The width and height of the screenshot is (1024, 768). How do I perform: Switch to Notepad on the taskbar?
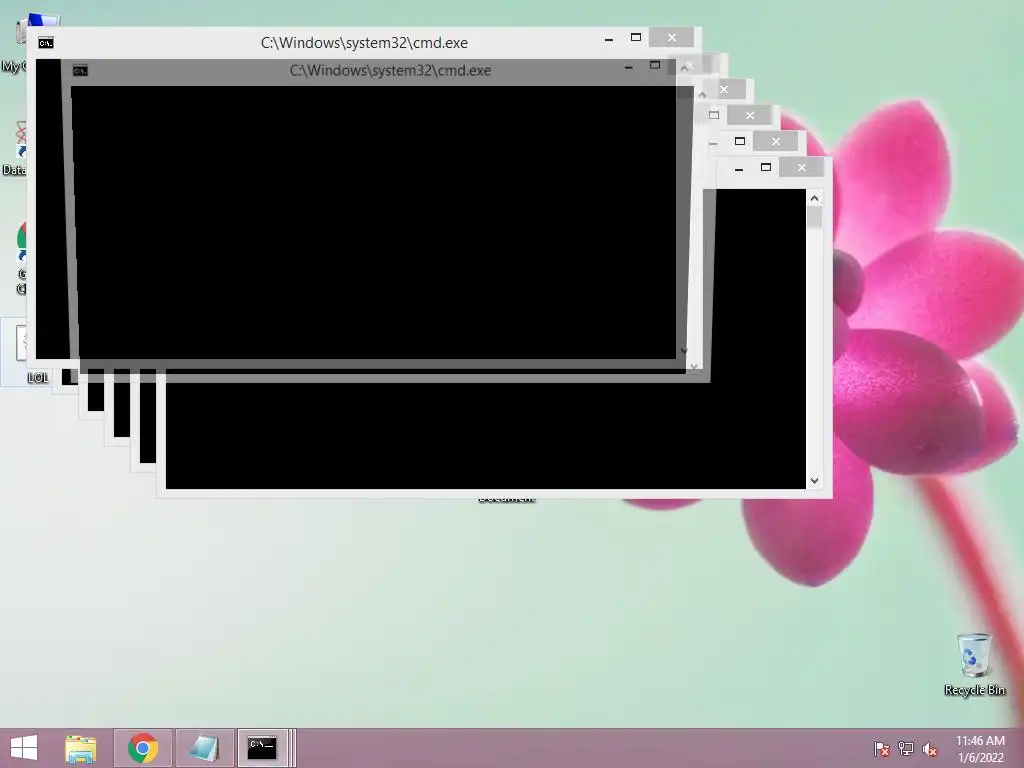(204, 748)
